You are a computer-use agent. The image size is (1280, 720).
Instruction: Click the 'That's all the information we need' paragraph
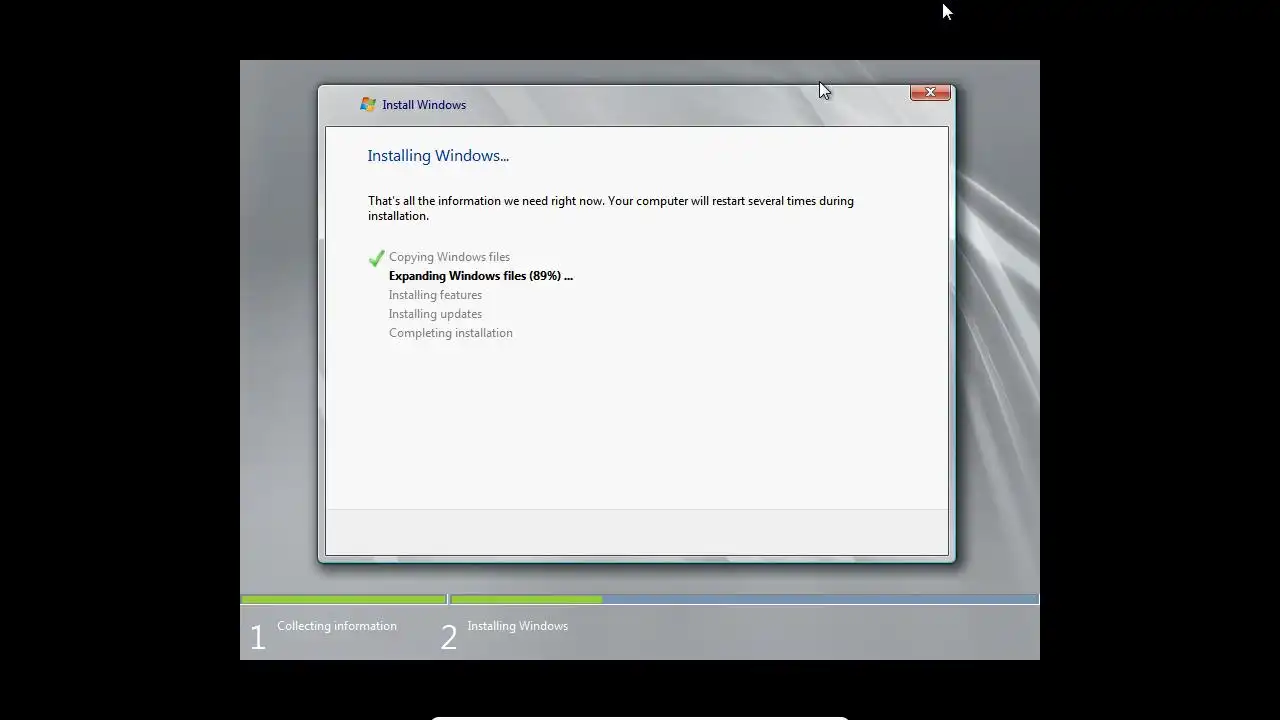[611, 208]
